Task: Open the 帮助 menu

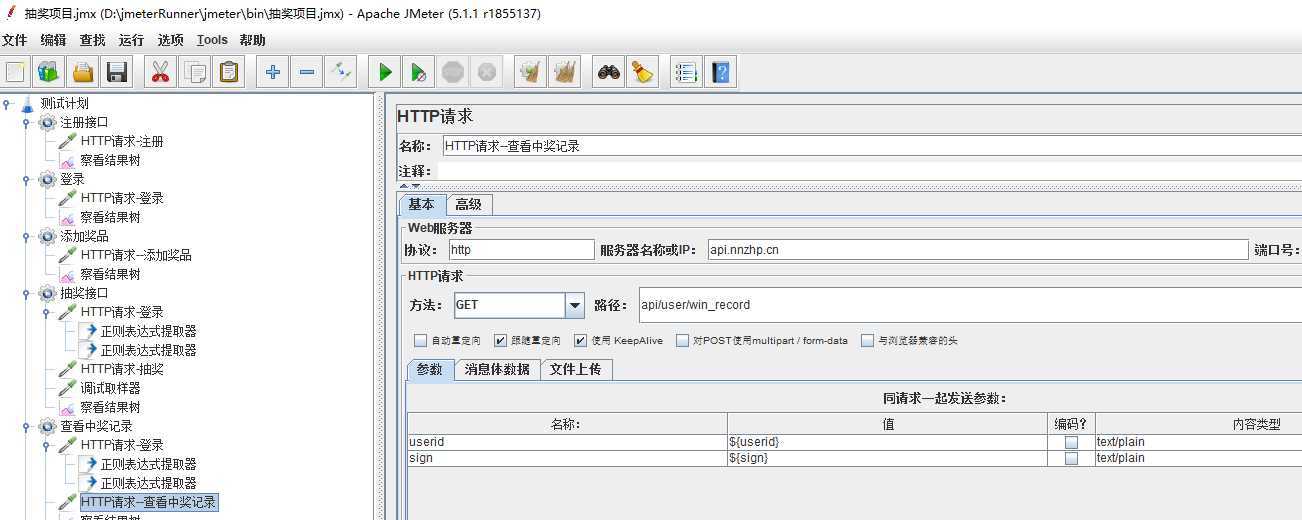Action: [253, 40]
